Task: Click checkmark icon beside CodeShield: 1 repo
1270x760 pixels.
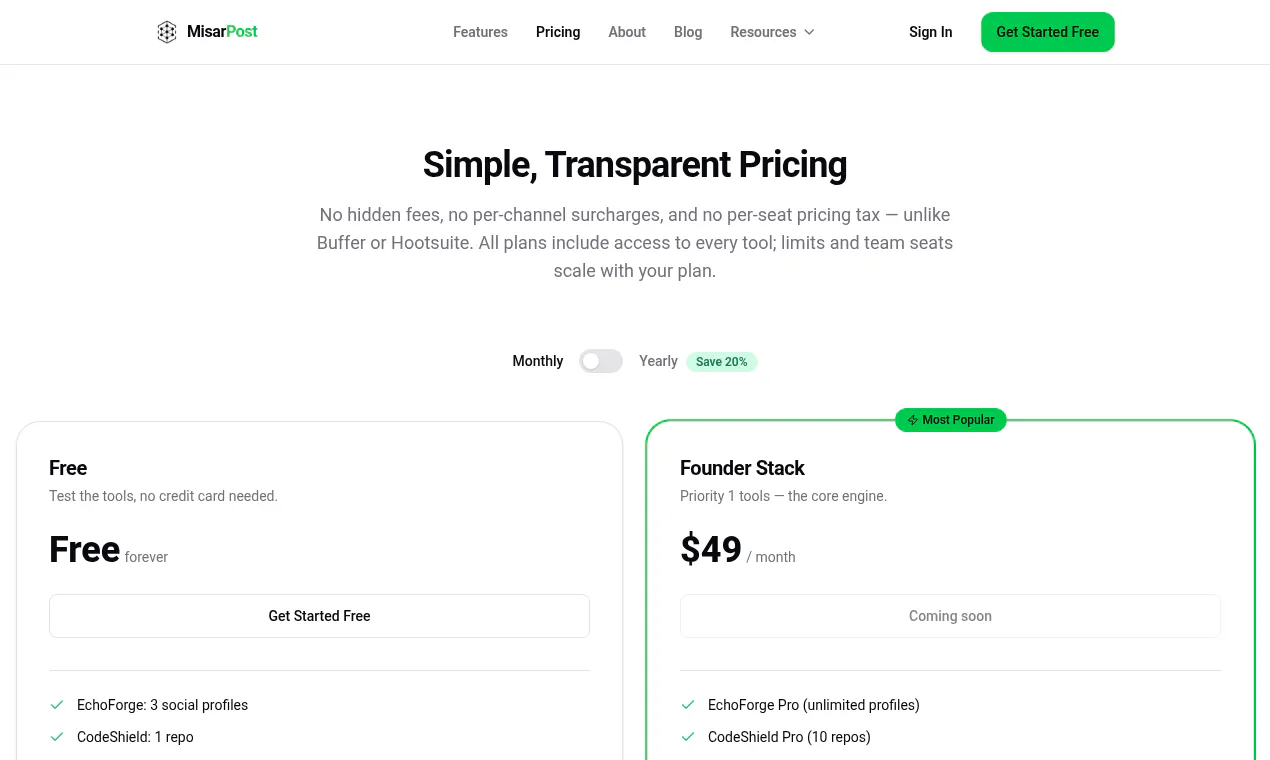Action: point(57,737)
